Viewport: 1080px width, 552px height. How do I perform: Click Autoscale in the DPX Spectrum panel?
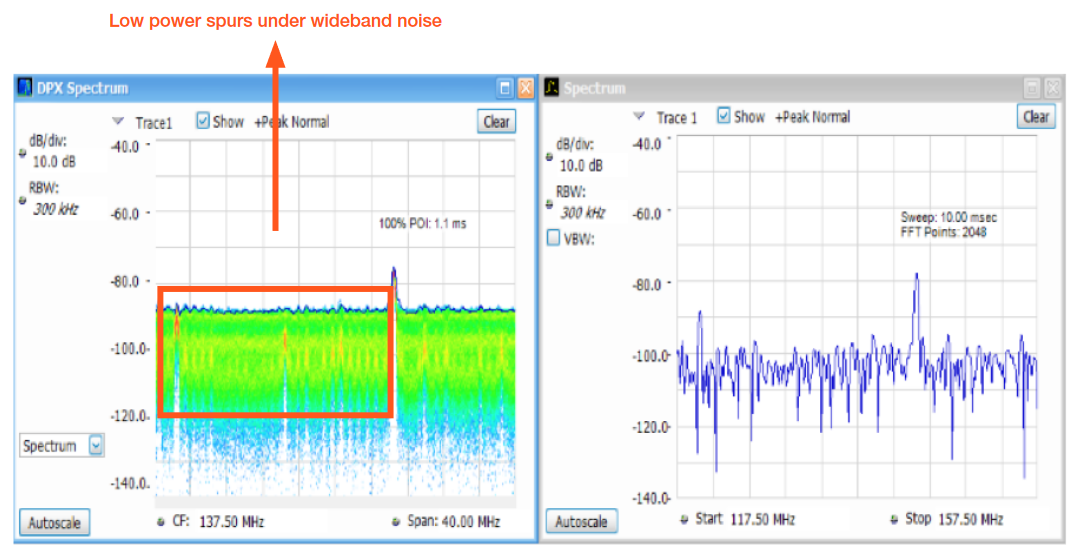click(54, 522)
